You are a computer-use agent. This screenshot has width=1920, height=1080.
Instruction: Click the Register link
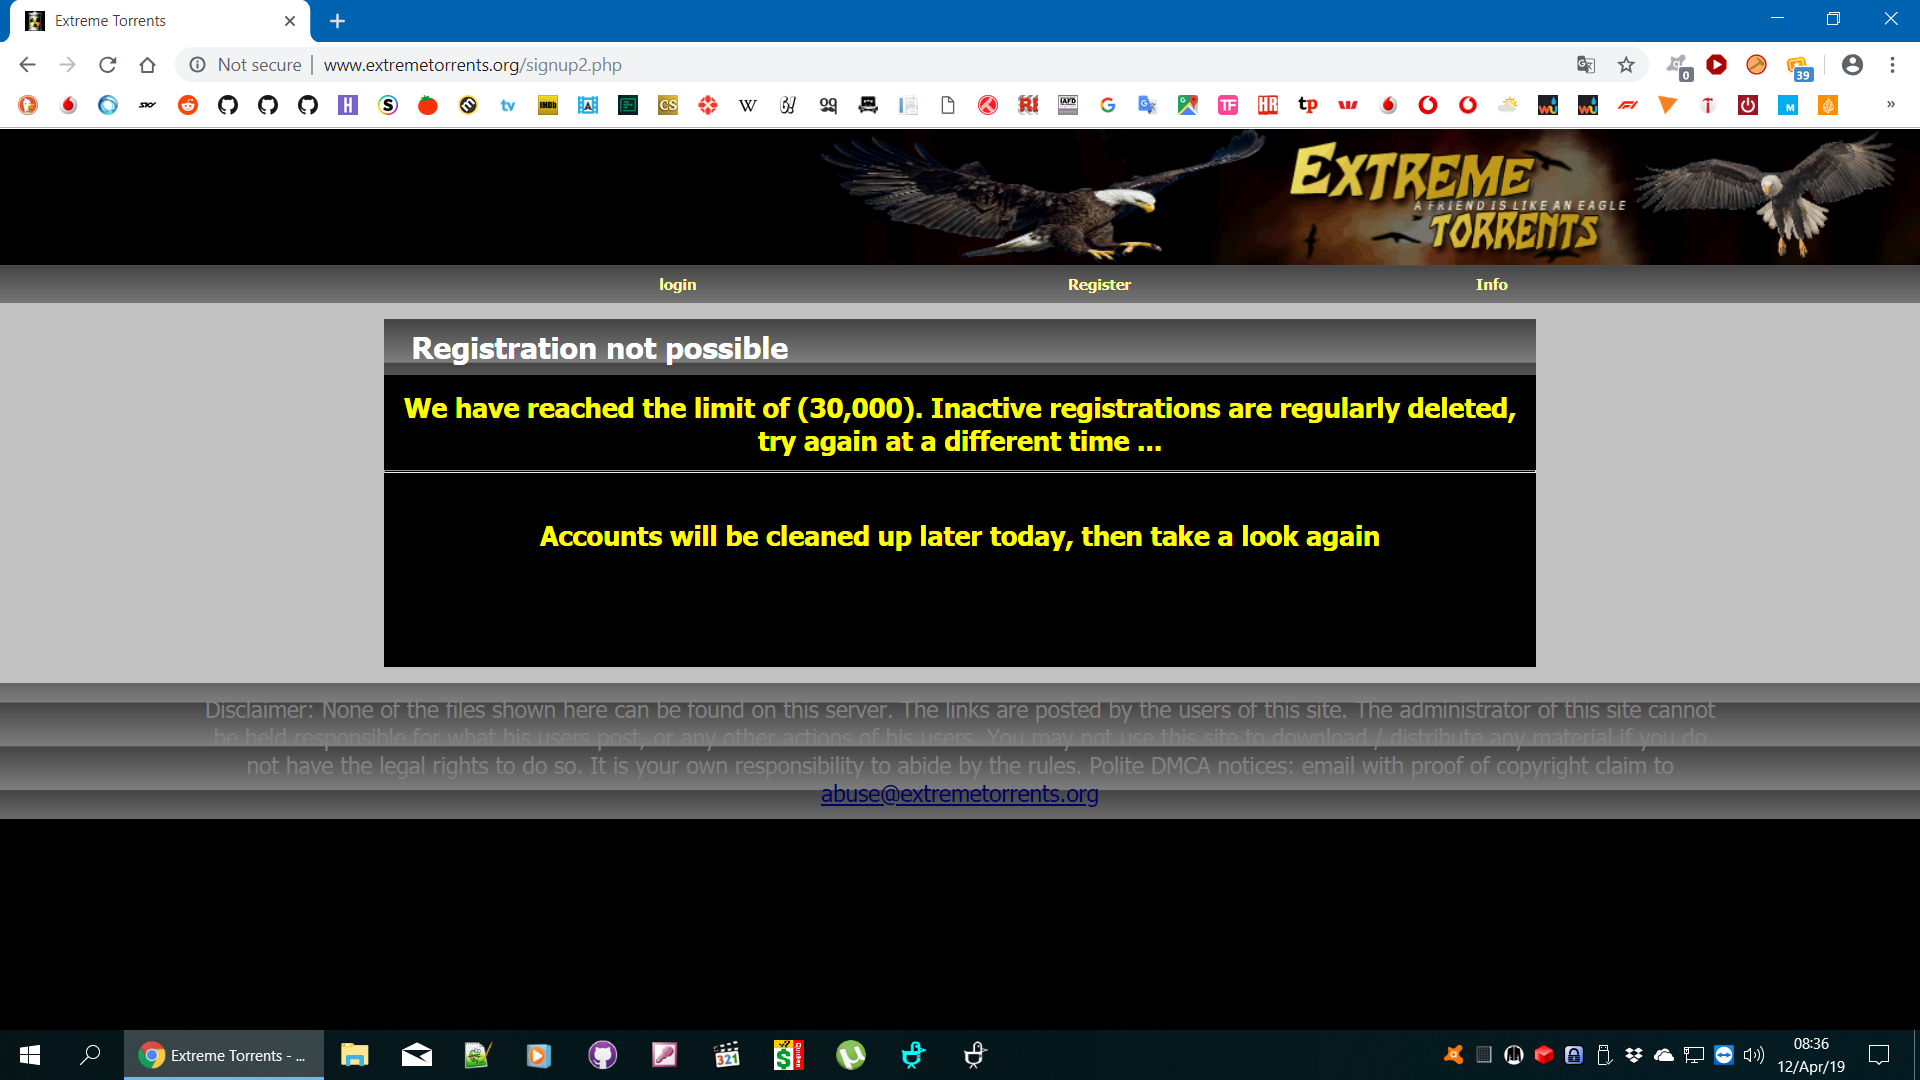(1099, 284)
